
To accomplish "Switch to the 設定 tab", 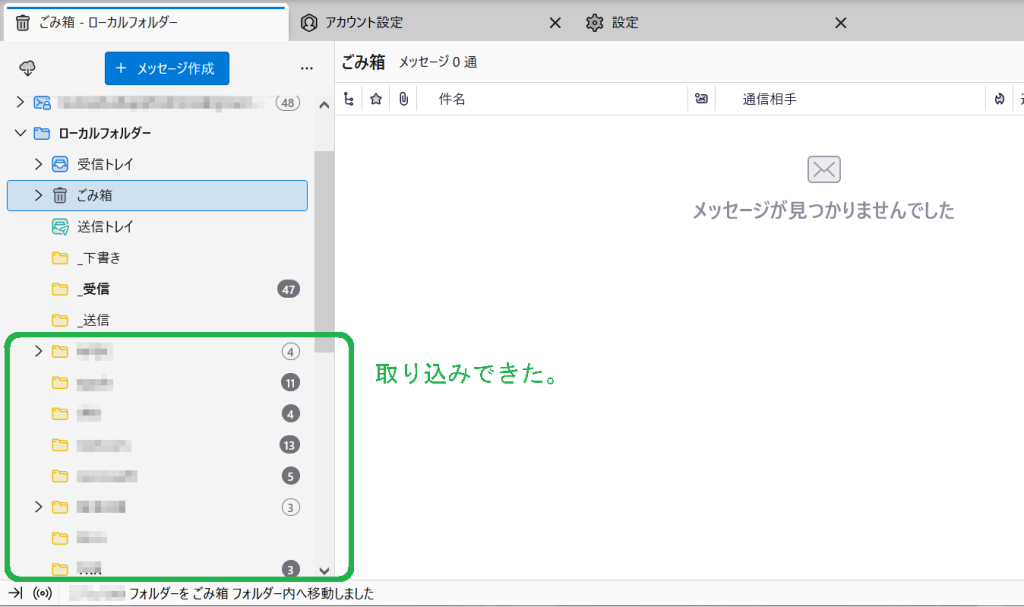I will click(625, 22).
